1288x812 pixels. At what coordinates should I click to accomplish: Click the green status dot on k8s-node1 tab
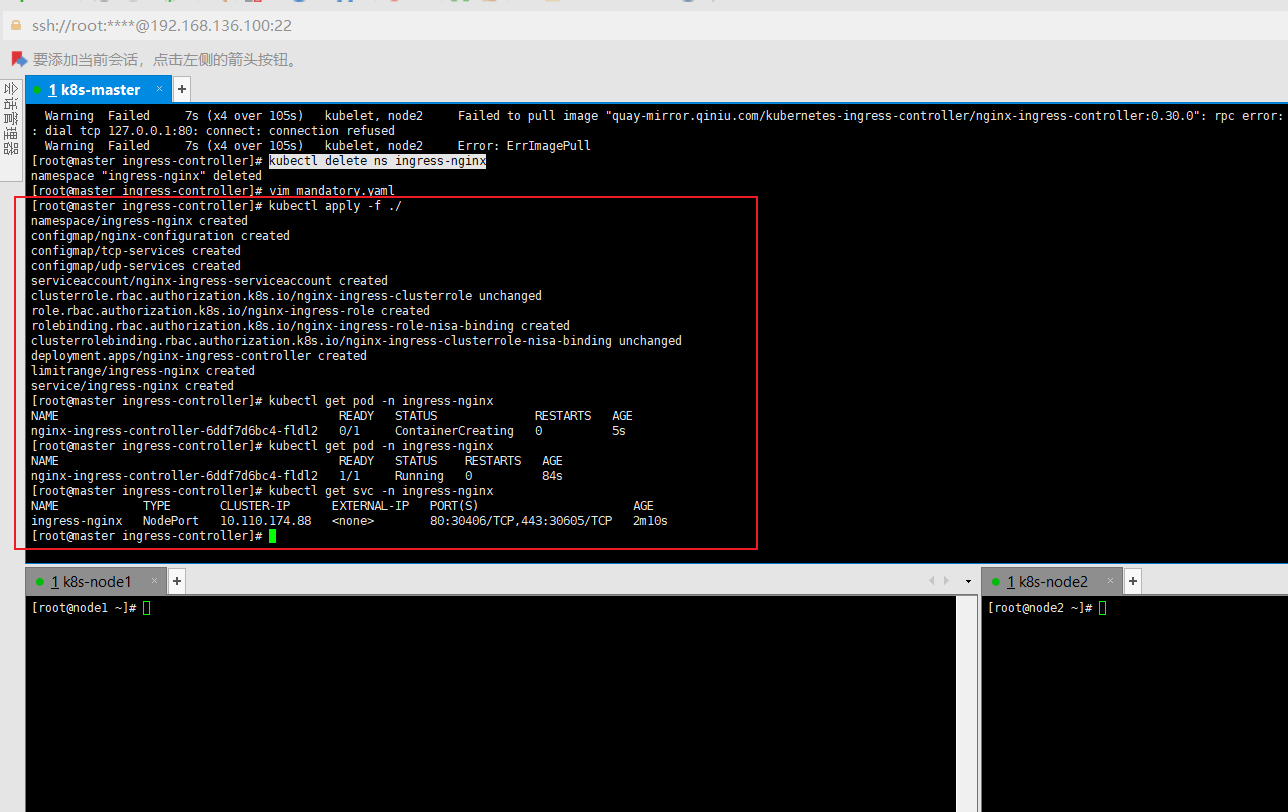coord(40,582)
